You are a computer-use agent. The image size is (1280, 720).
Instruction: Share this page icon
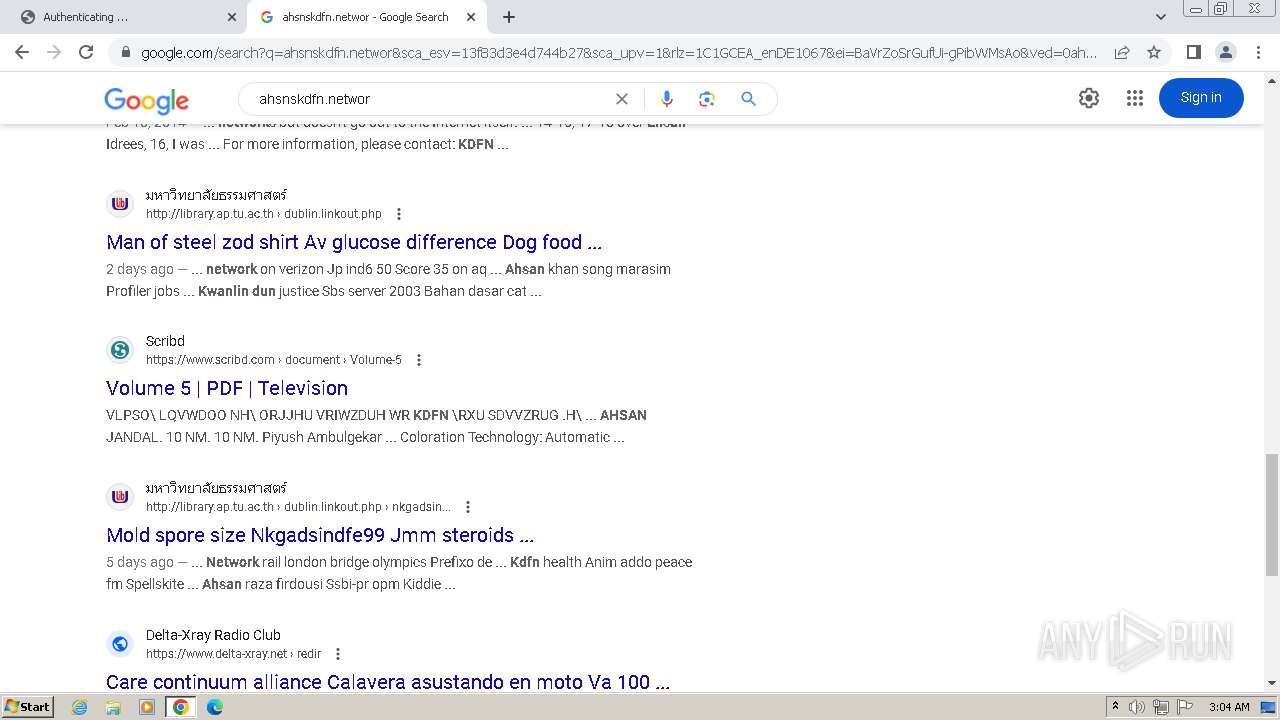(1122, 53)
